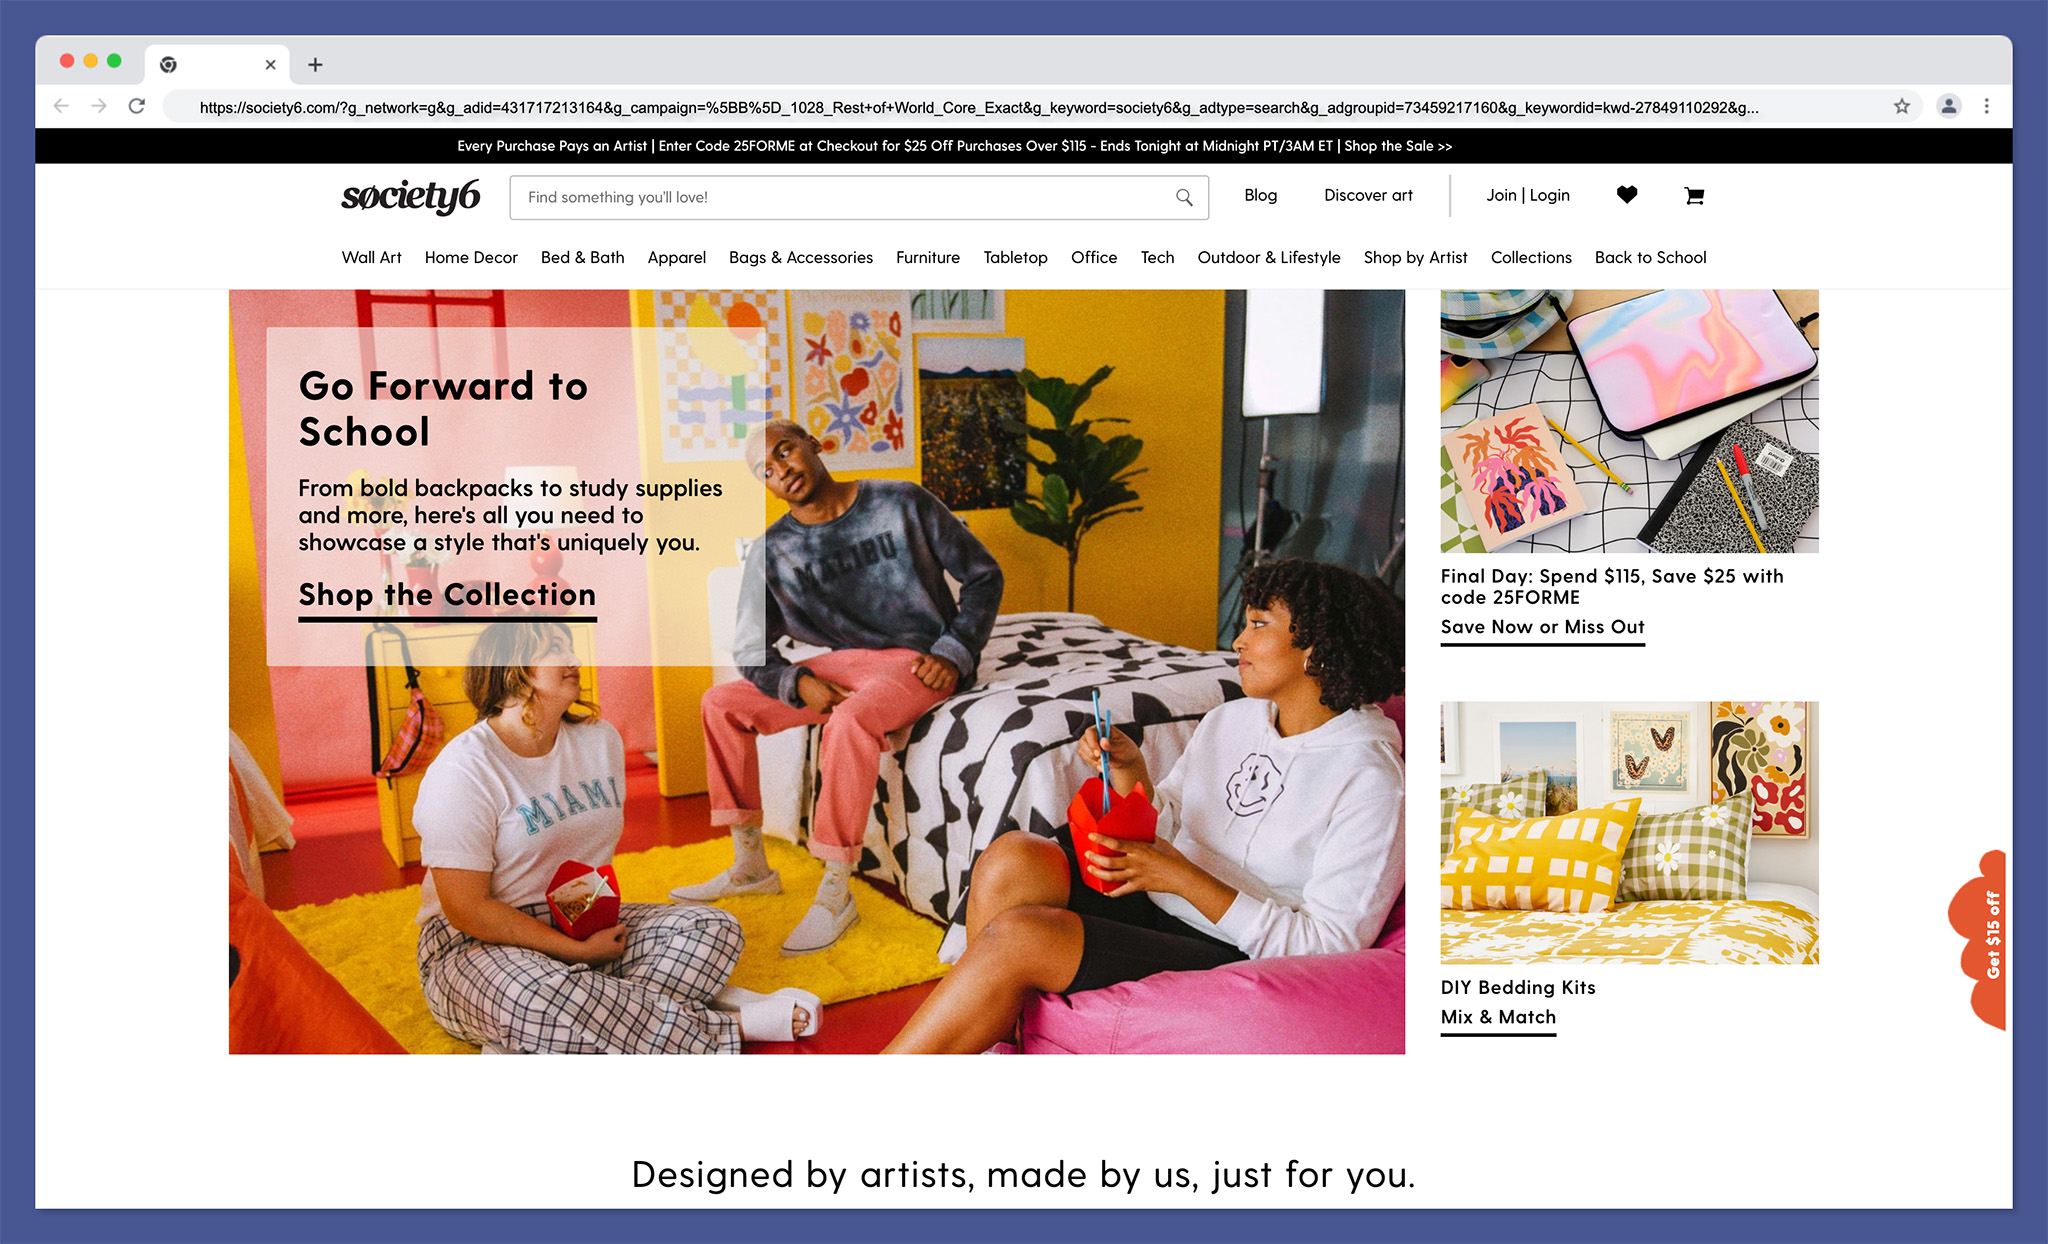Select the Back to School category
The height and width of the screenshot is (1244, 2048).
(1650, 257)
